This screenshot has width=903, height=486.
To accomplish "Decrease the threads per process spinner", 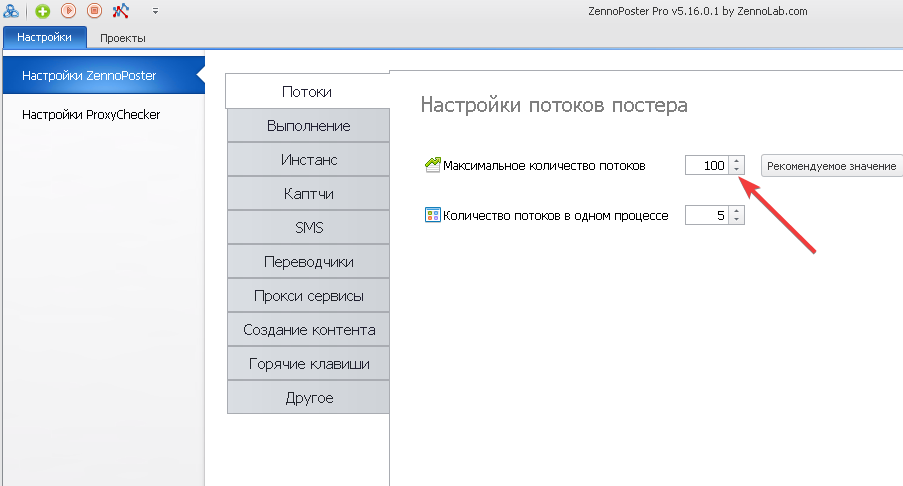I will (737, 220).
